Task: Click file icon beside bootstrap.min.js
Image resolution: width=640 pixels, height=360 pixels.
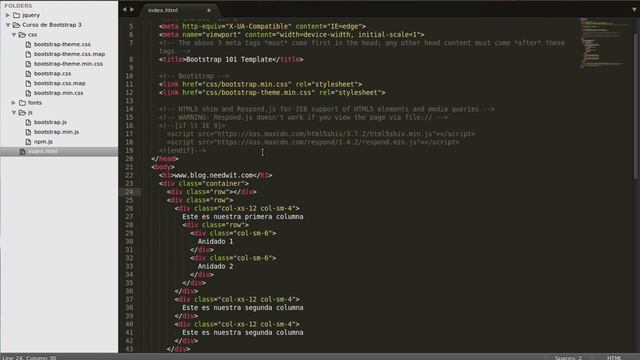Action: [x=28, y=132]
